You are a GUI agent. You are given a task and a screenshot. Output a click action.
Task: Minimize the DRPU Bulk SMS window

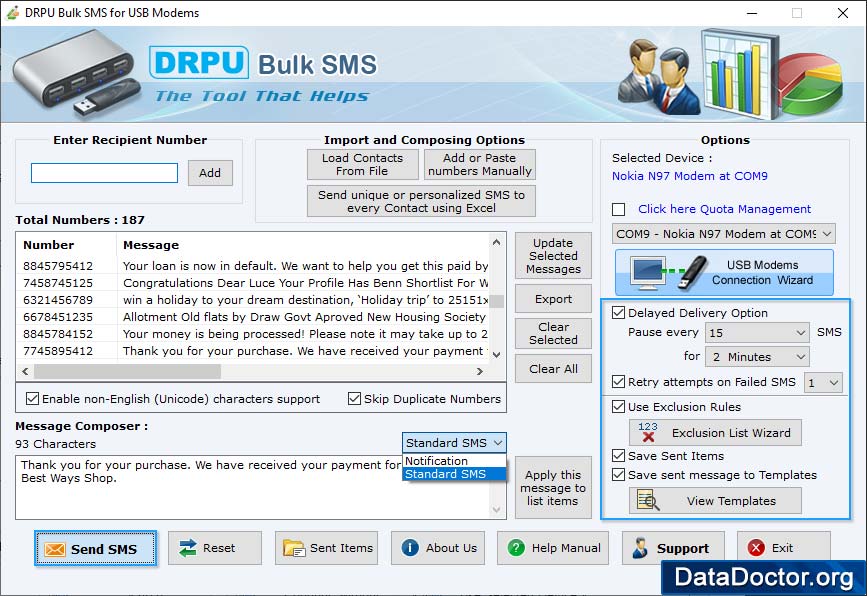coord(752,13)
